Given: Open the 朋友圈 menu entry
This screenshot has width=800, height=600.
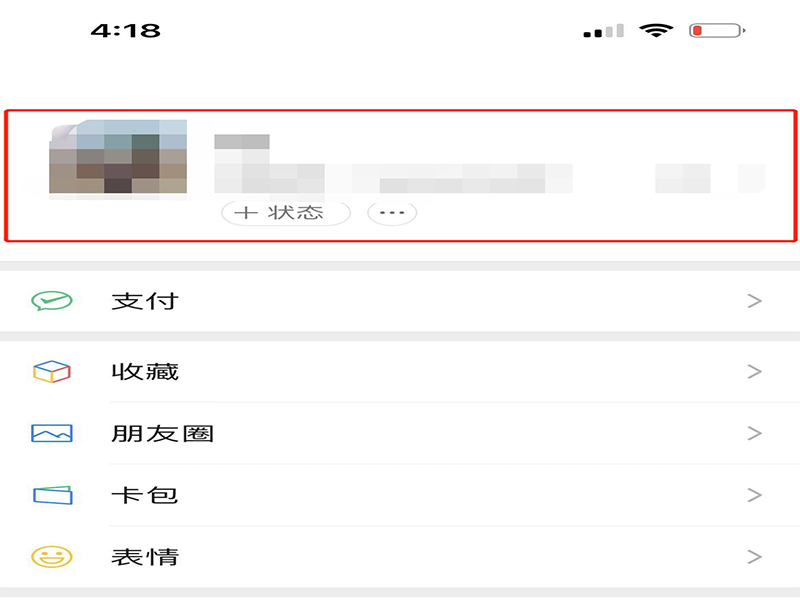Looking at the screenshot, I should pyautogui.click(x=400, y=433).
